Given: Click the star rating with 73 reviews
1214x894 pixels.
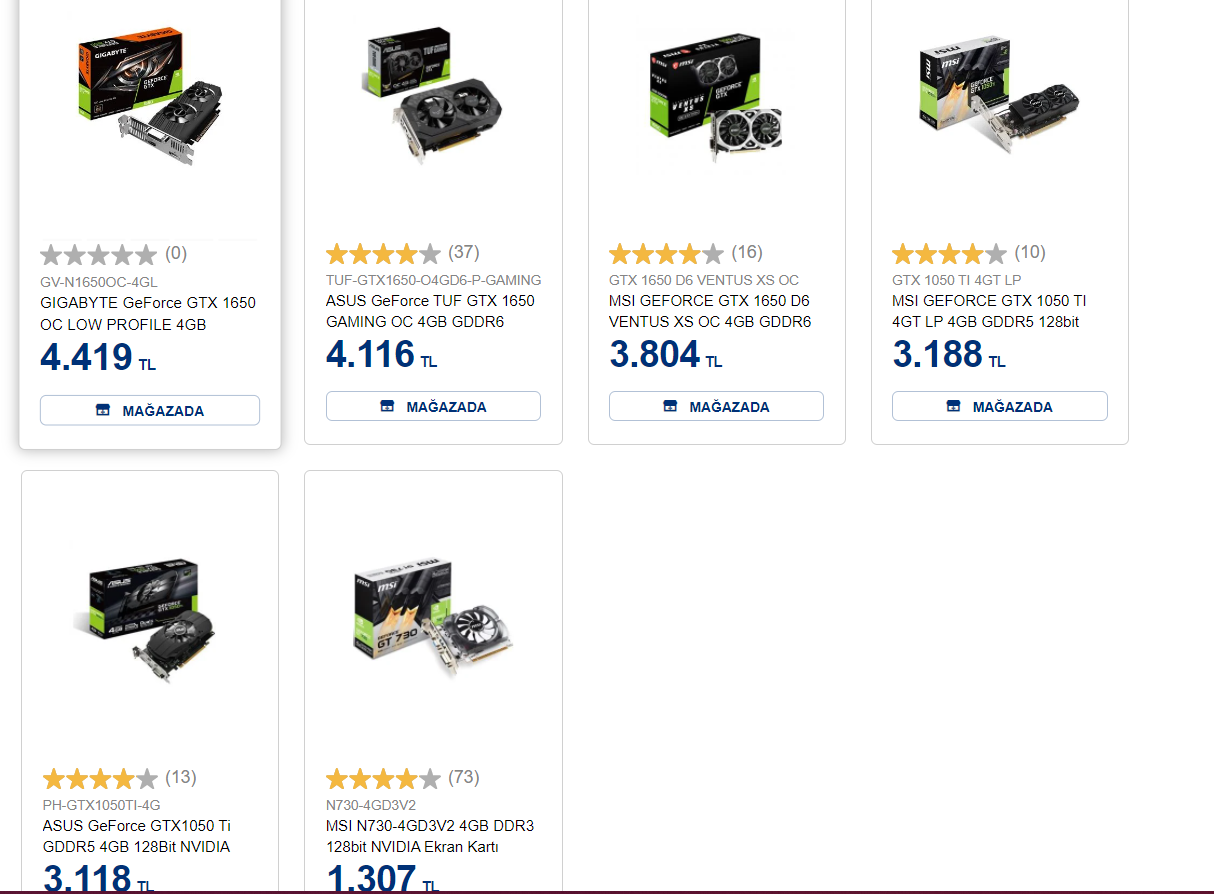Looking at the screenshot, I should click(383, 778).
